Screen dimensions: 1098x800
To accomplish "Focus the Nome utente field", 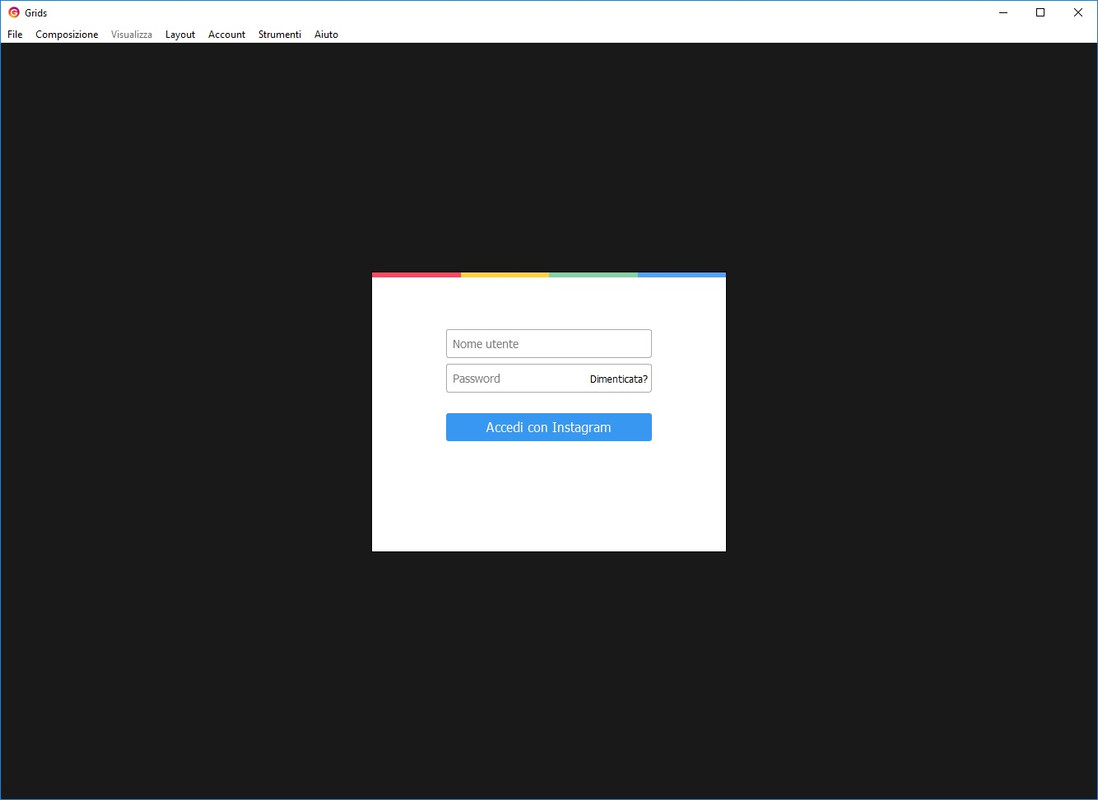I will click(548, 344).
